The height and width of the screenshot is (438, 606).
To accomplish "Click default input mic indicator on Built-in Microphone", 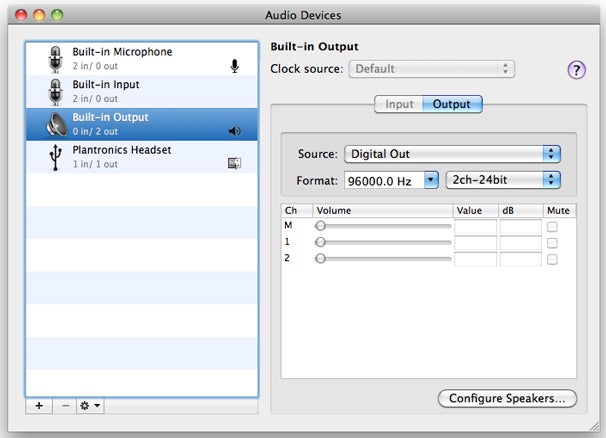I will click(x=234, y=66).
